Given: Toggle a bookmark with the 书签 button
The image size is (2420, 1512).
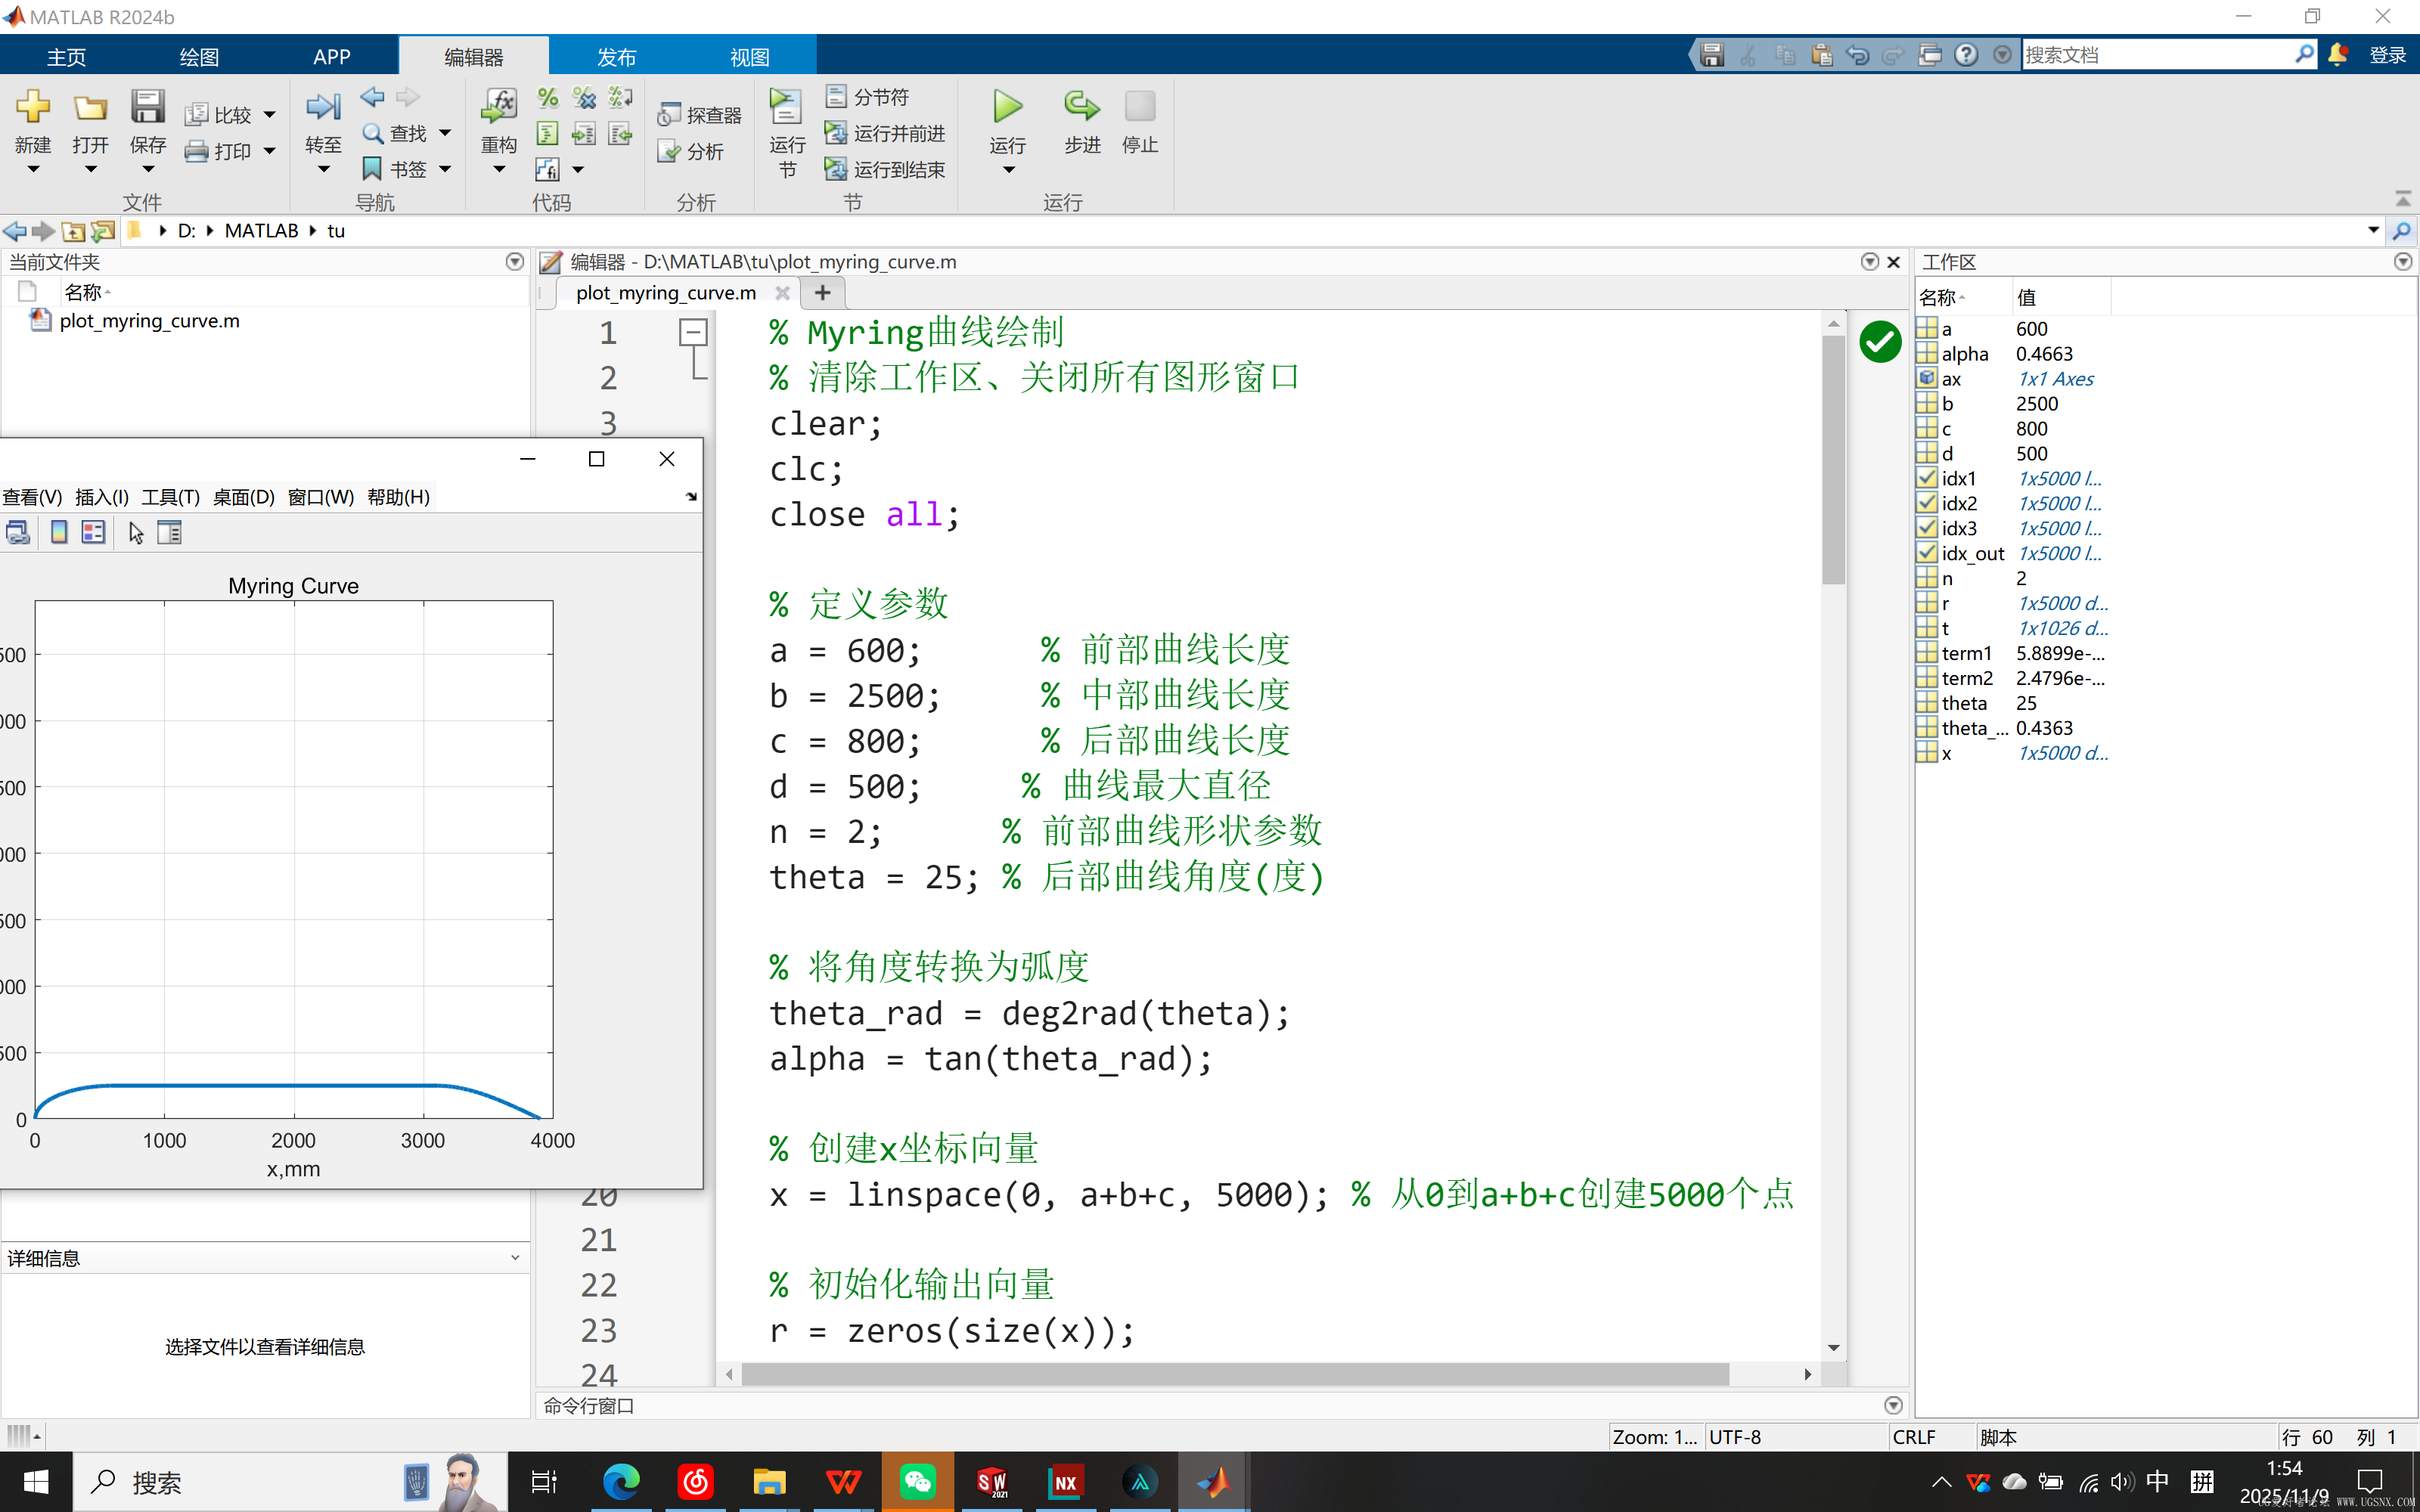Looking at the screenshot, I should pos(394,168).
